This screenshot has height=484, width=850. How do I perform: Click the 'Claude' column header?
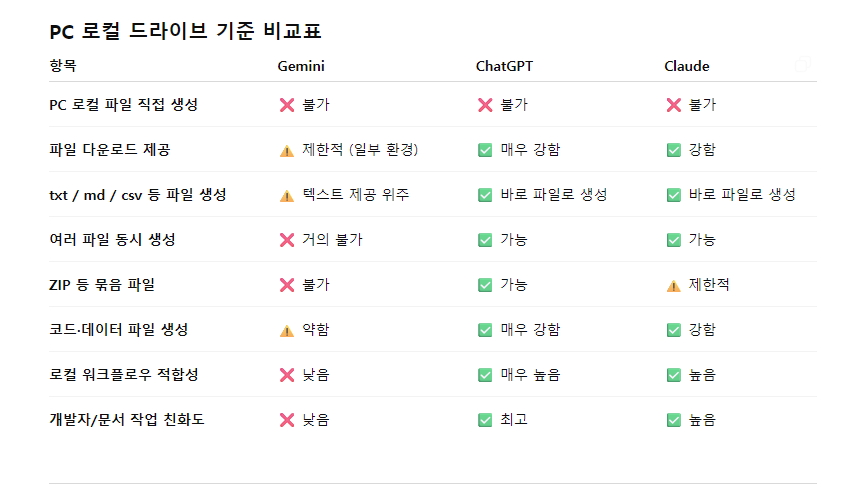(x=687, y=66)
